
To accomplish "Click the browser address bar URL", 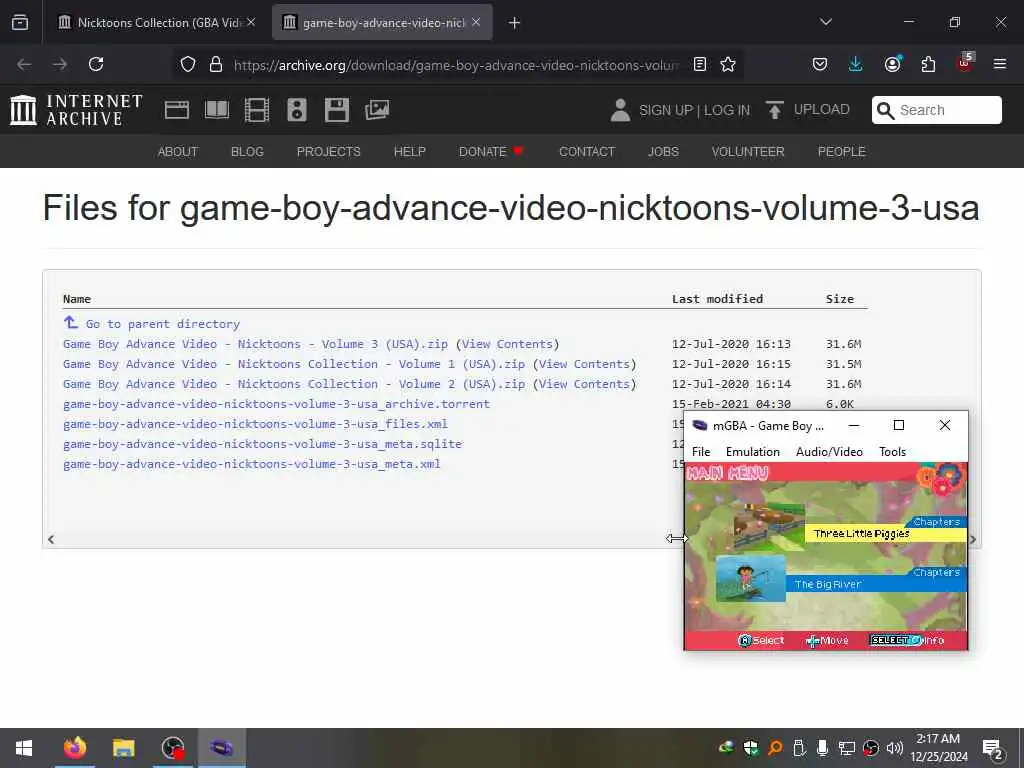I will [x=456, y=65].
